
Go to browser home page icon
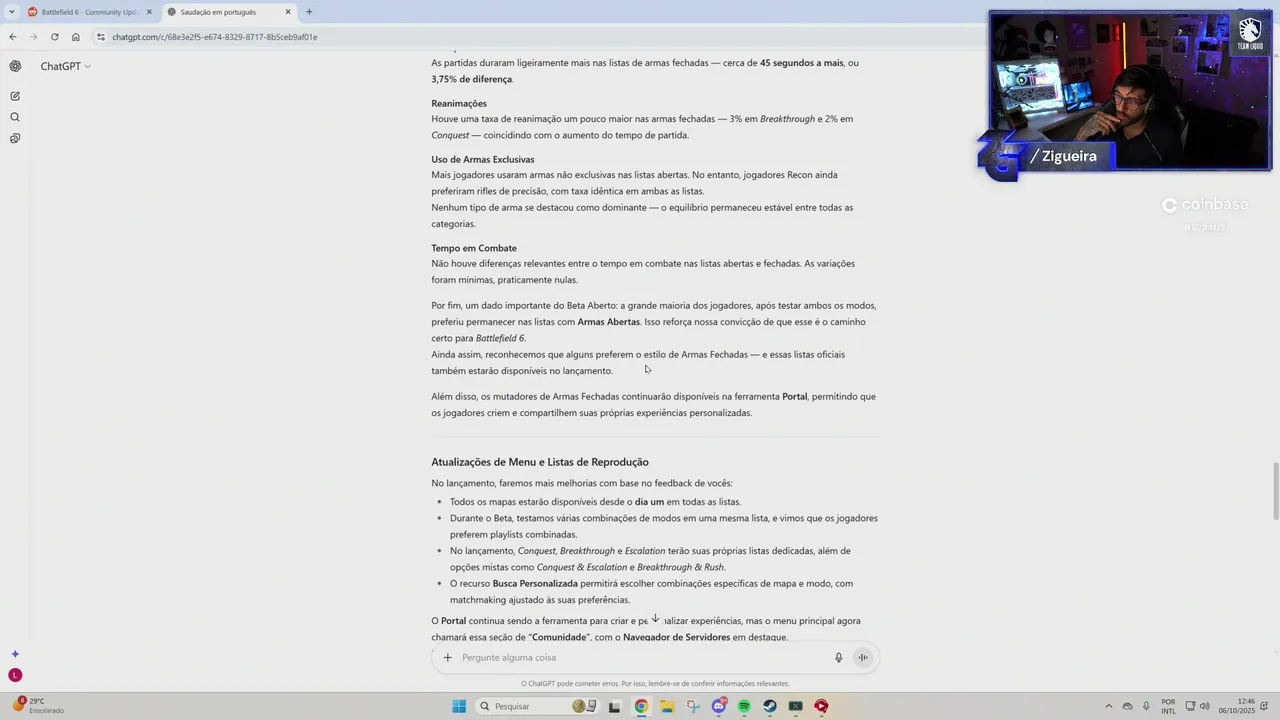[75, 37]
